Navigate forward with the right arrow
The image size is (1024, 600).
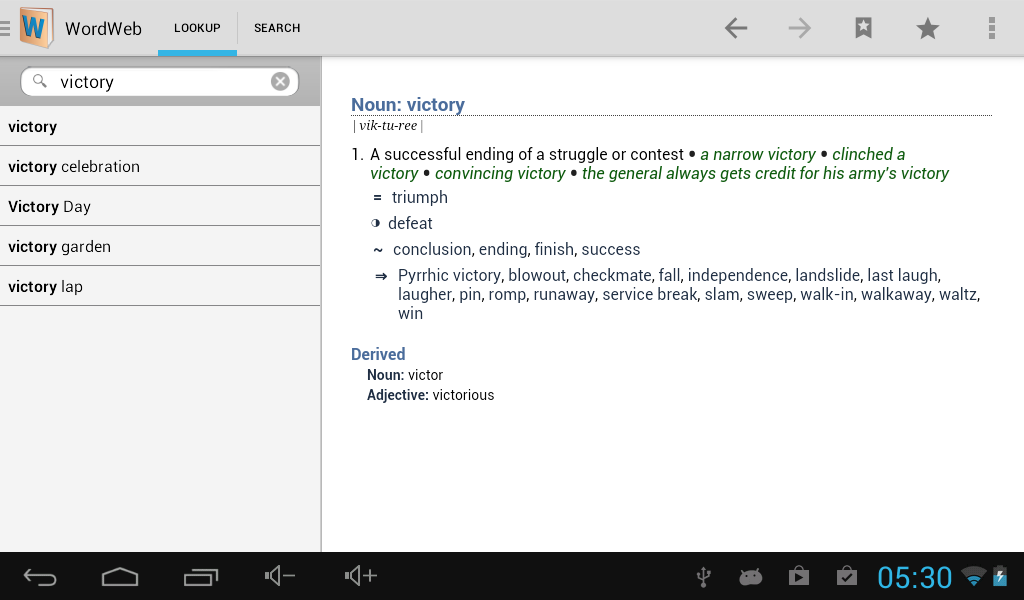point(799,28)
